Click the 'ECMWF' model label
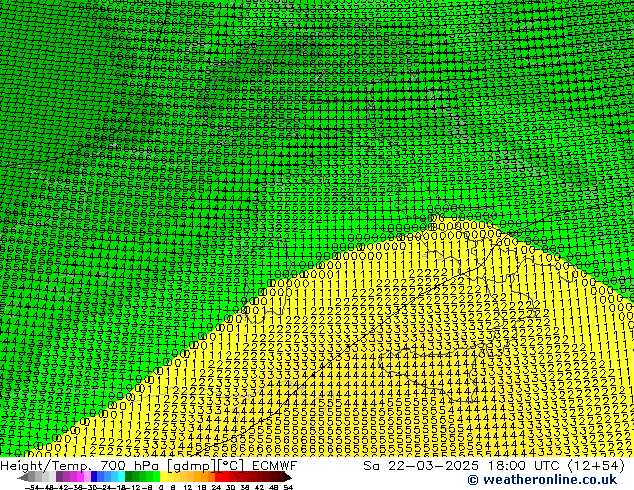Viewport: 634px width, 490px height. tap(275, 466)
